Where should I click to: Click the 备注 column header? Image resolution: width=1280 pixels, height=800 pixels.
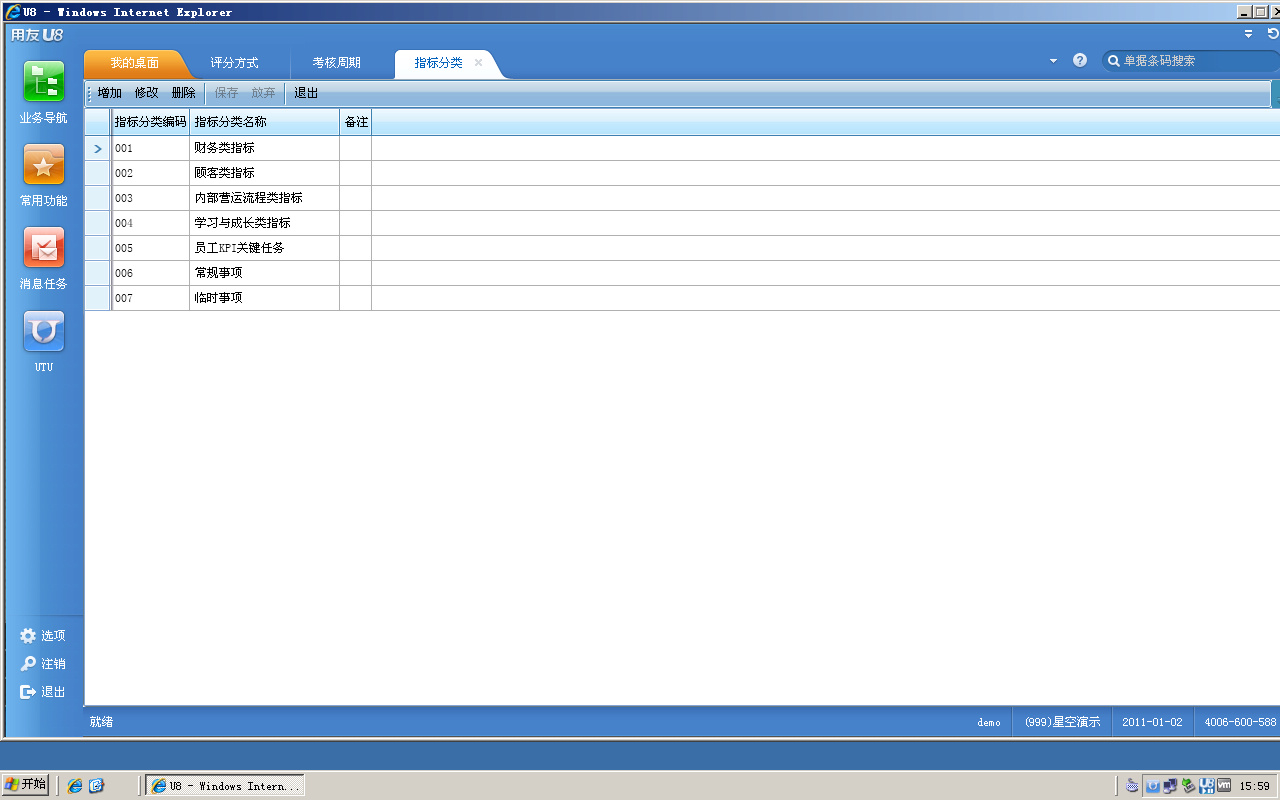pyautogui.click(x=356, y=122)
